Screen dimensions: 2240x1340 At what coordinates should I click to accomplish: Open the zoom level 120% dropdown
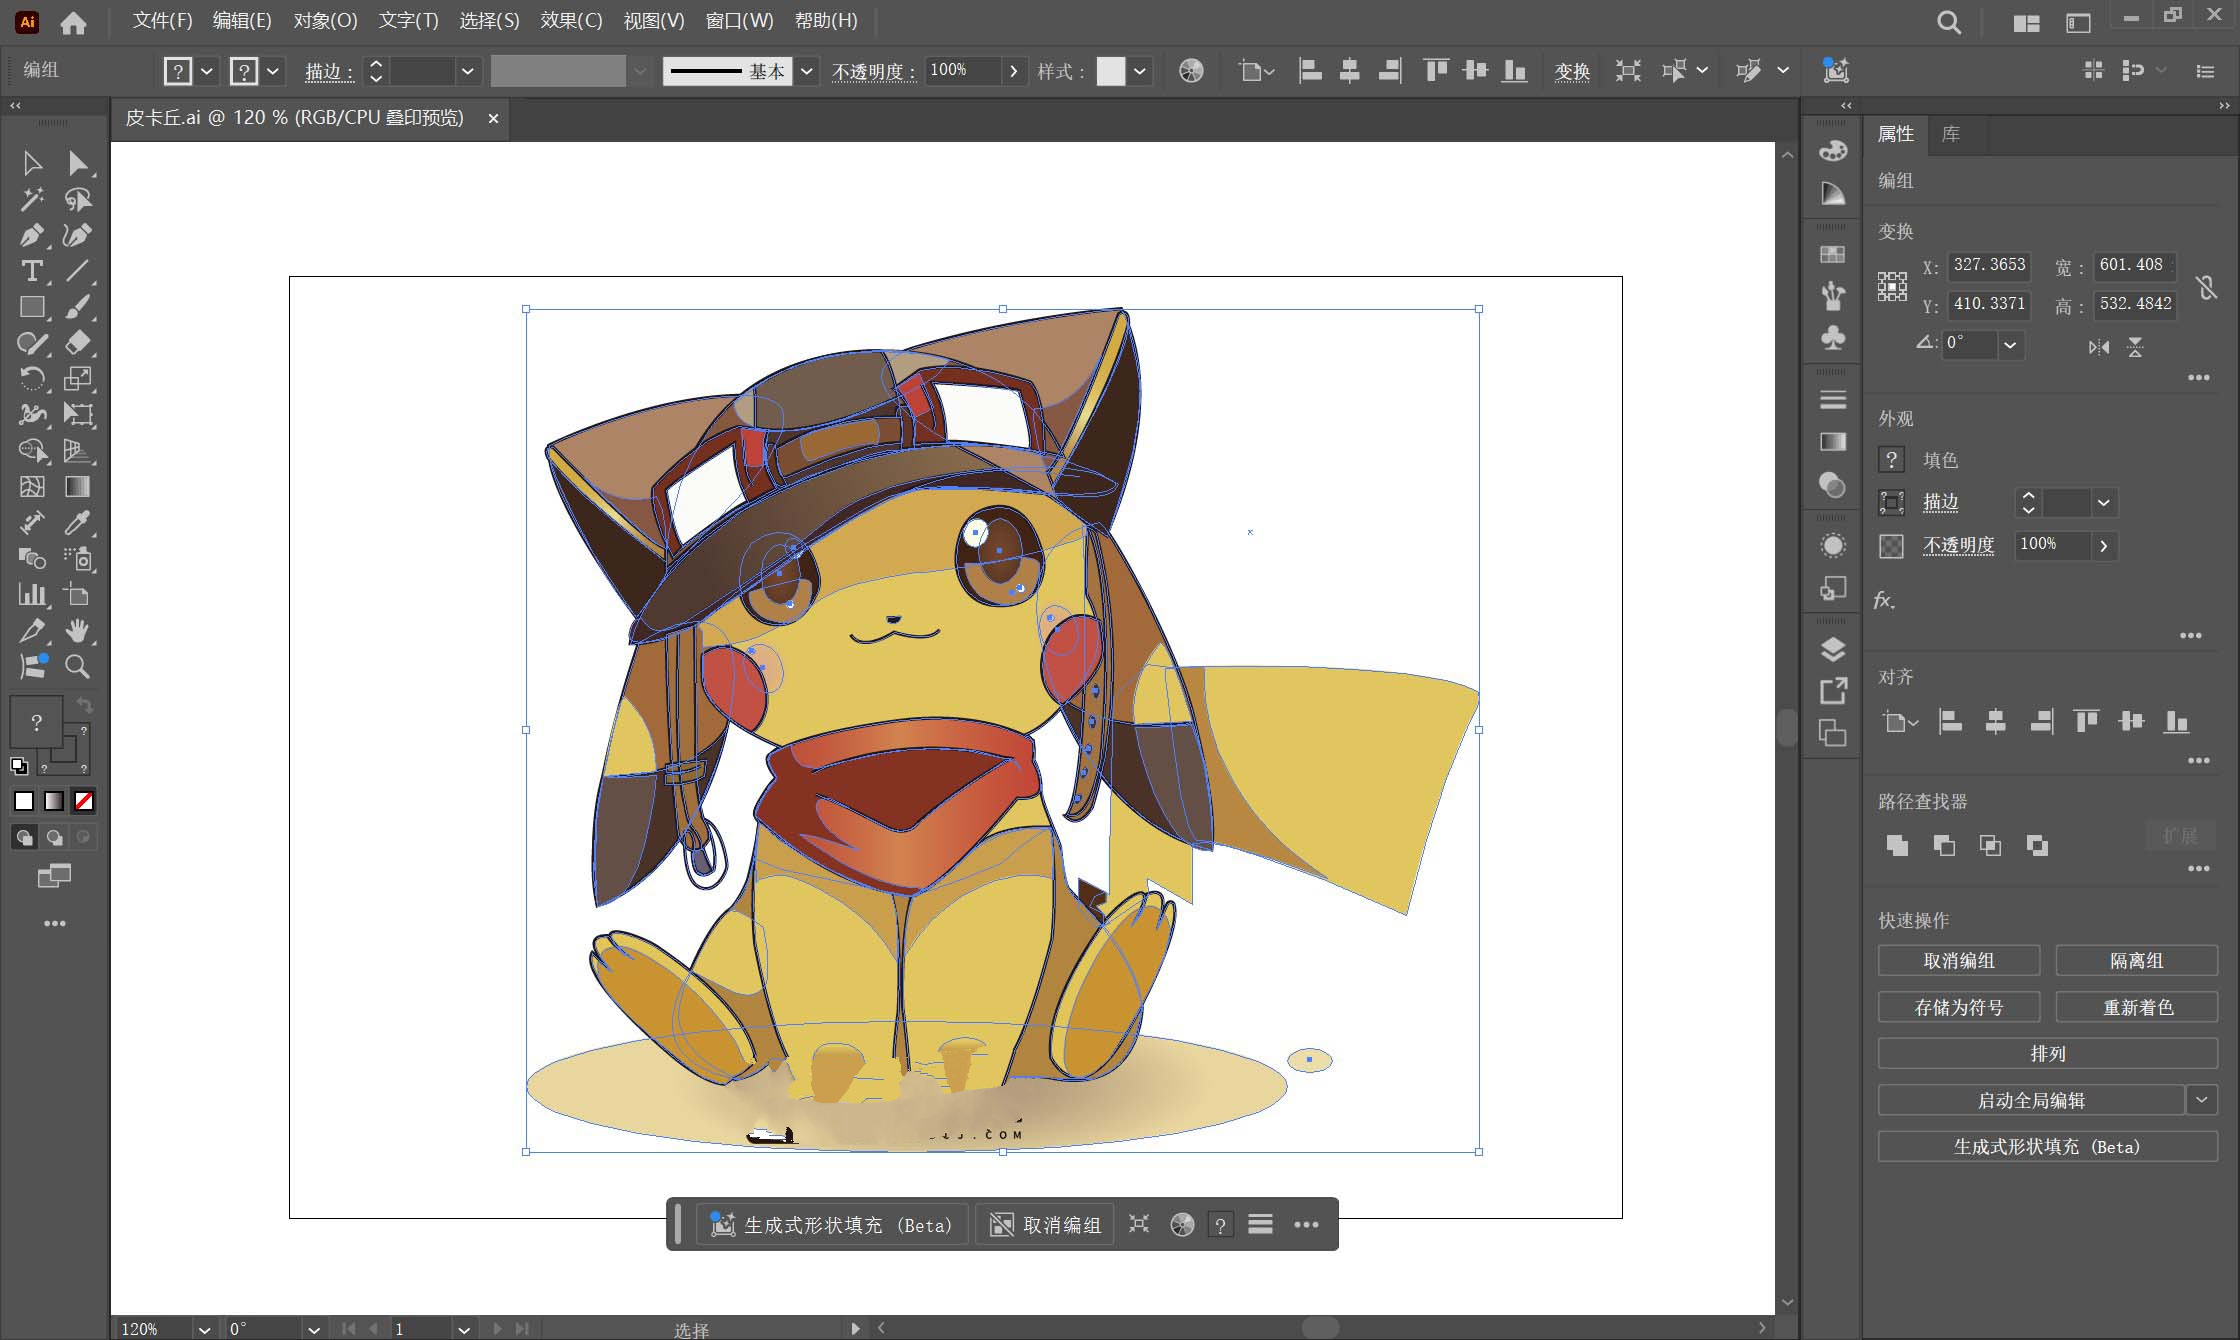point(204,1329)
